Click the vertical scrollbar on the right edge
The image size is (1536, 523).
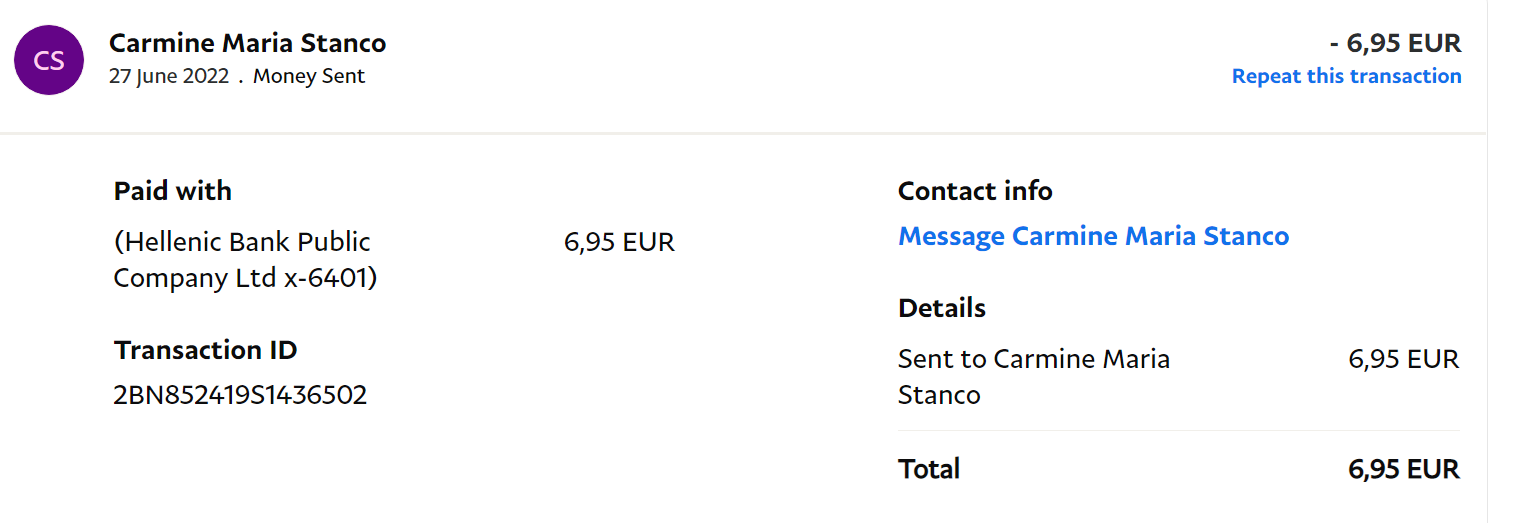(x=1511, y=261)
